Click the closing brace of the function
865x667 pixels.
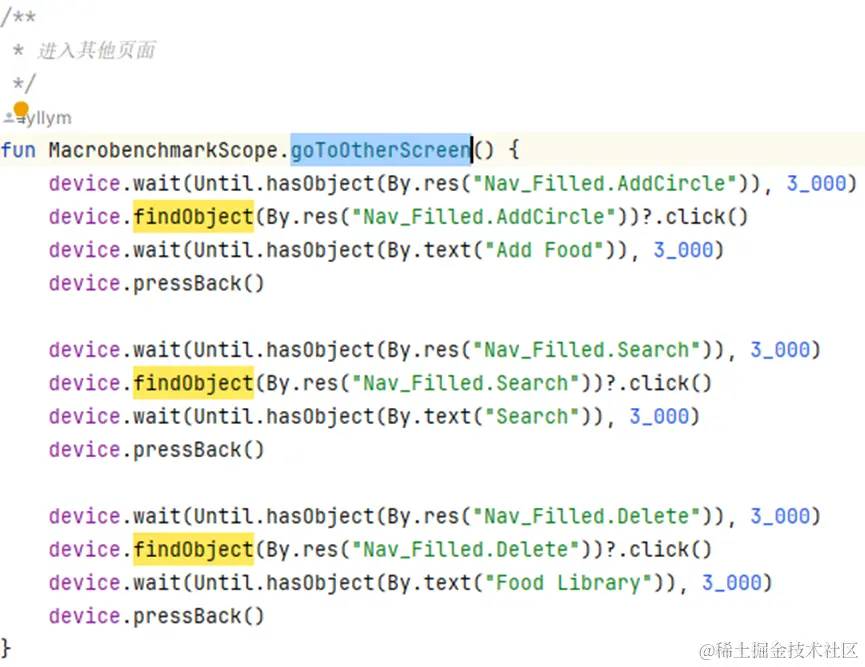pyautogui.click(x=6, y=647)
